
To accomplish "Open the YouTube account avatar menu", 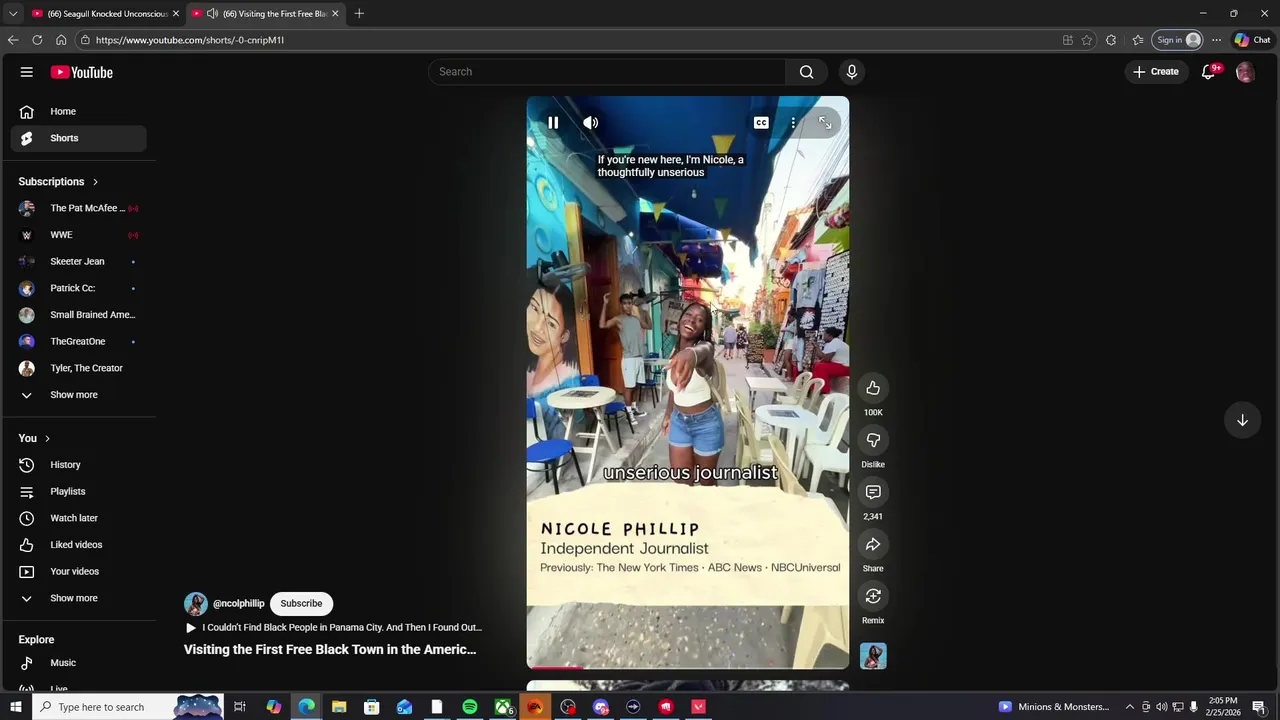I will (x=1245, y=72).
